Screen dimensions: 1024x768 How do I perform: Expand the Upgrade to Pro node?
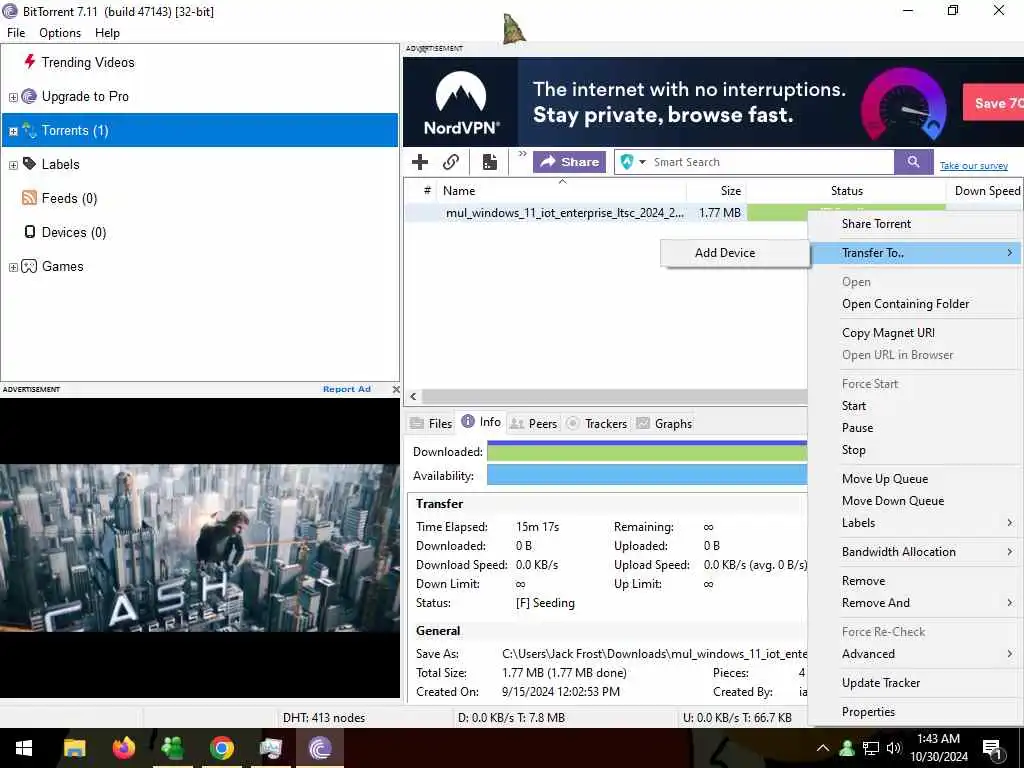pyautogui.click(x=13, y=97)
